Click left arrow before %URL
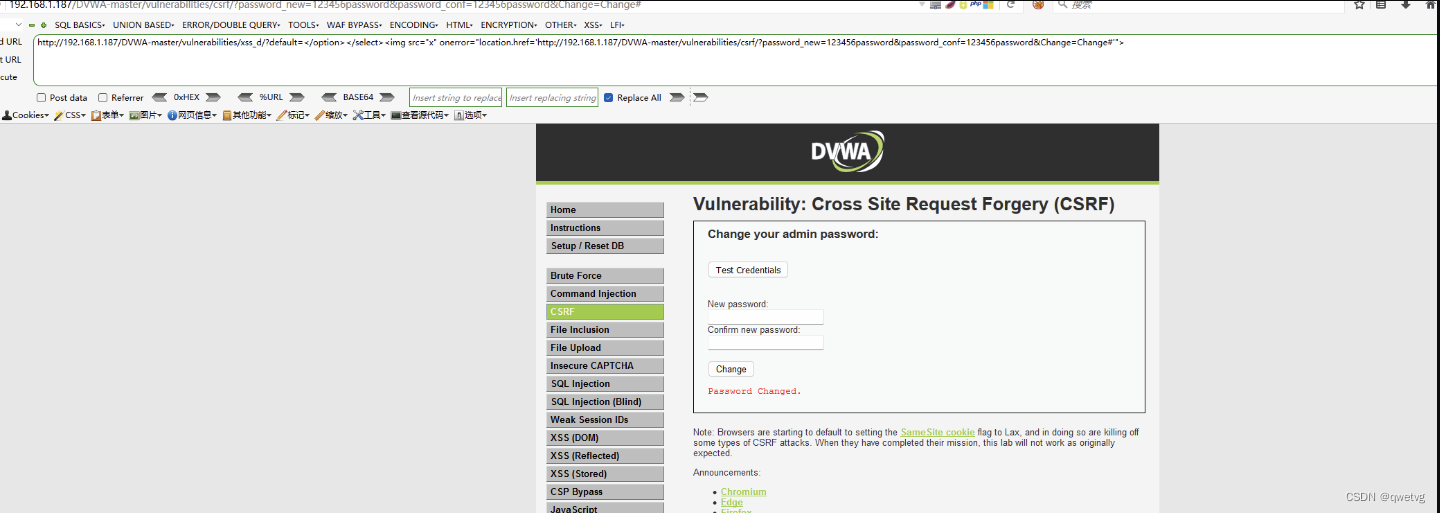Viewport: 1440px width, 513px height. 245,98
